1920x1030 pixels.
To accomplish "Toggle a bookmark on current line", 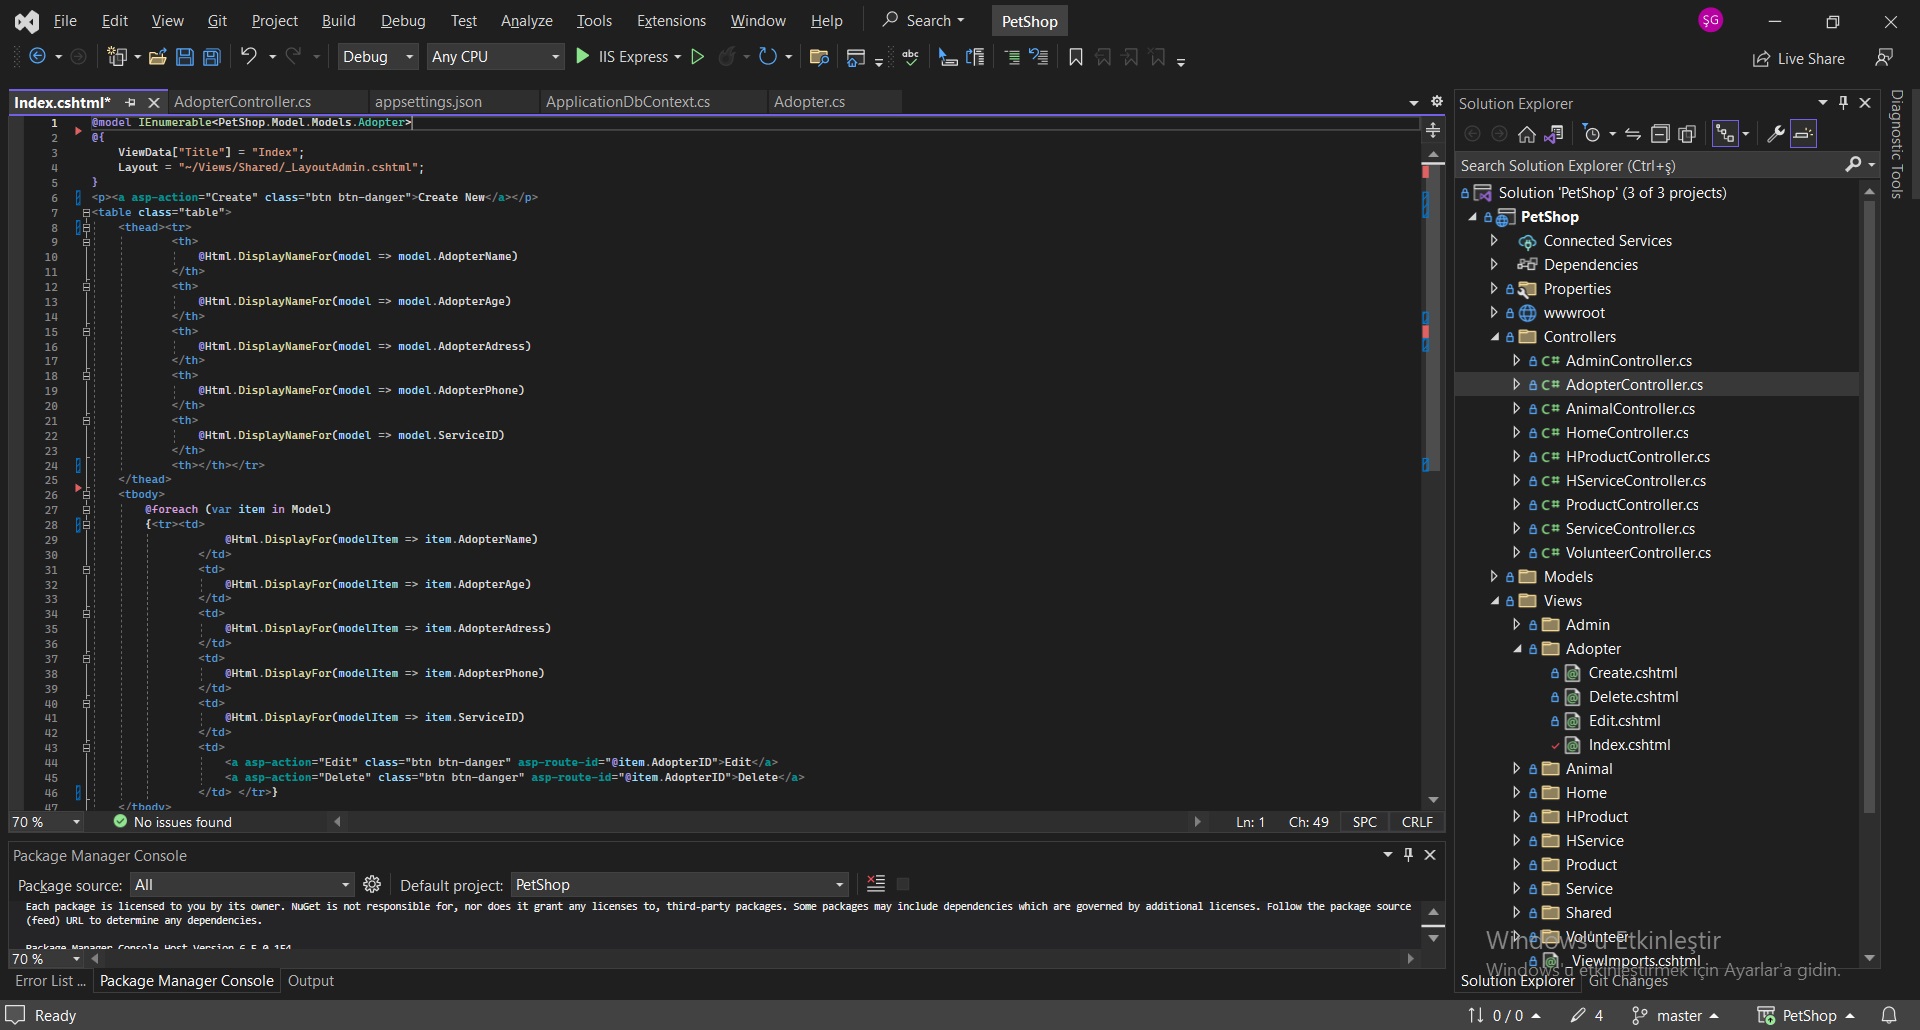I will 1076,57.
